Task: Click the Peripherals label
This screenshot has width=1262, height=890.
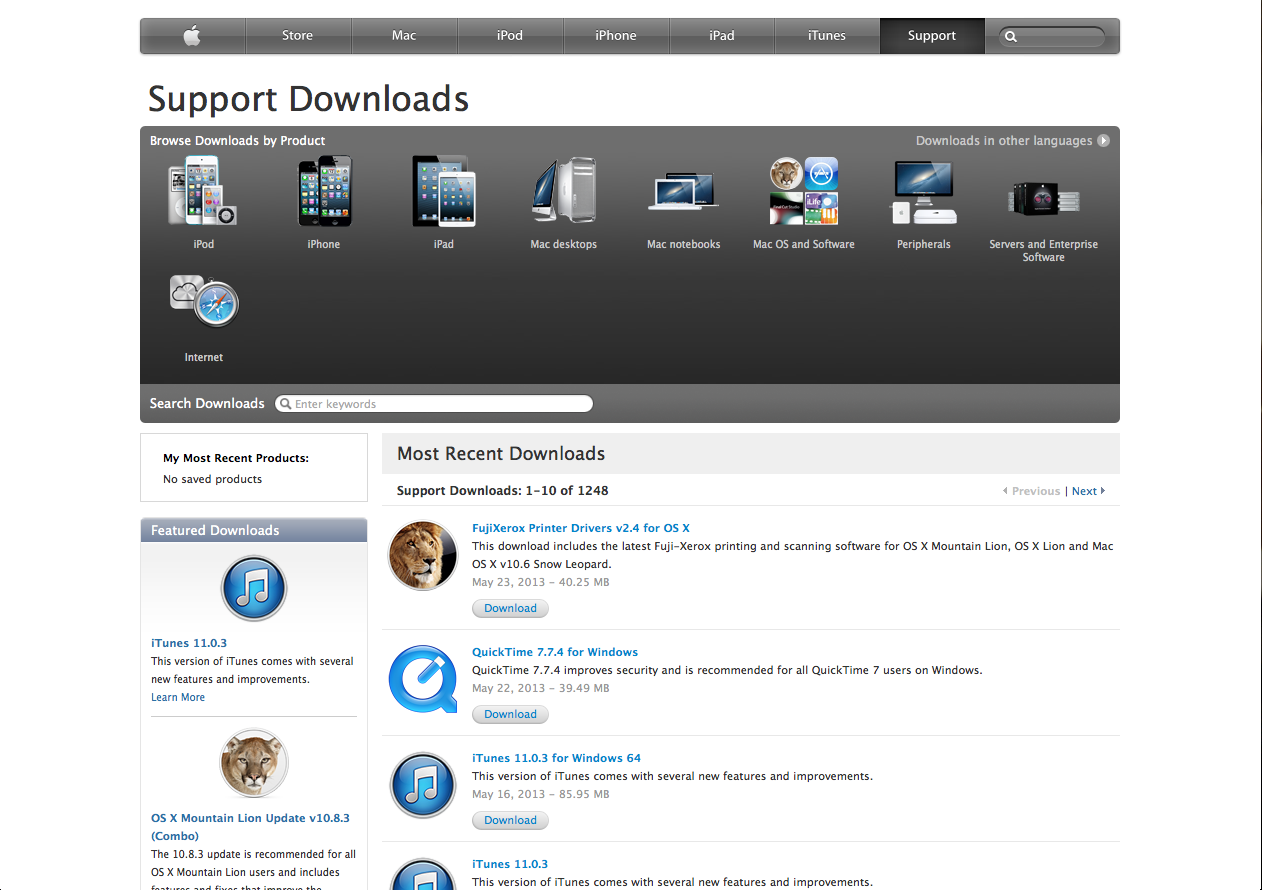Action: pos(924,244)
